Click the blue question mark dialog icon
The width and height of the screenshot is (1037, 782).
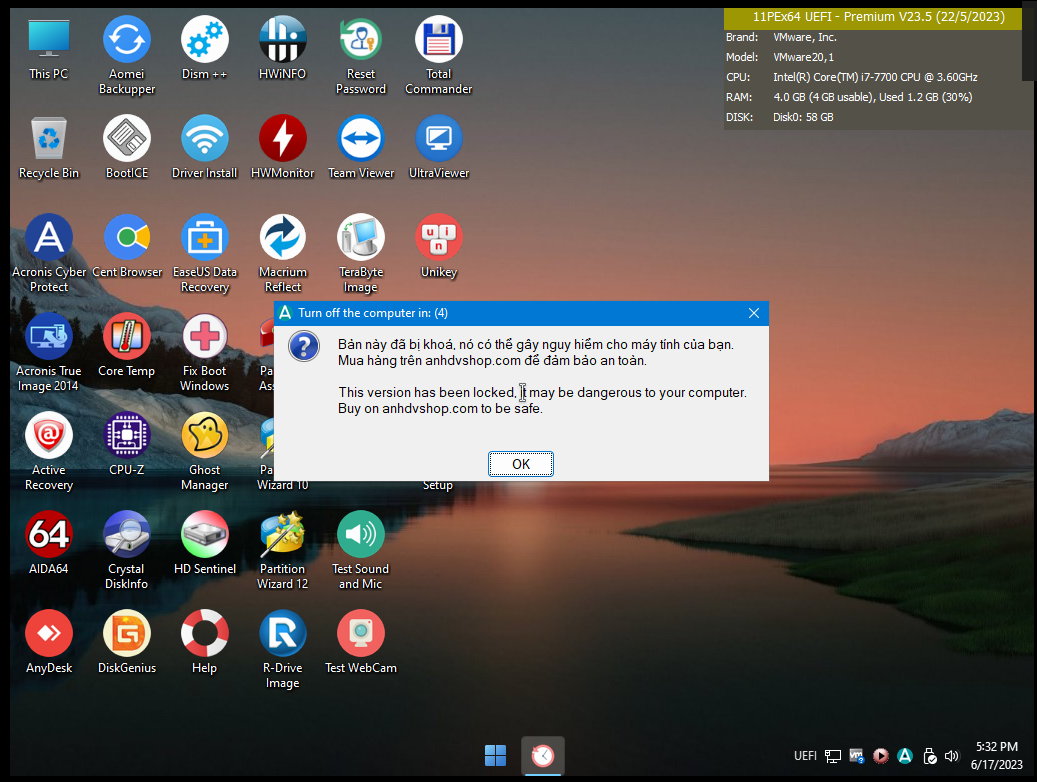[304, 347]
